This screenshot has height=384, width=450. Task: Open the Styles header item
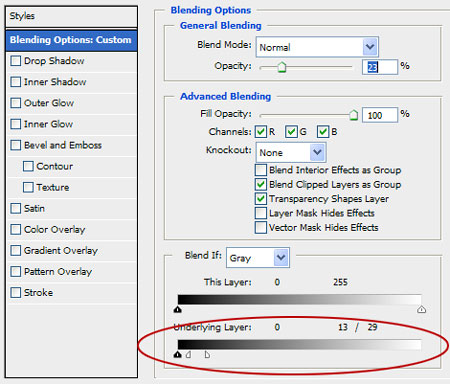pos(71,16)
